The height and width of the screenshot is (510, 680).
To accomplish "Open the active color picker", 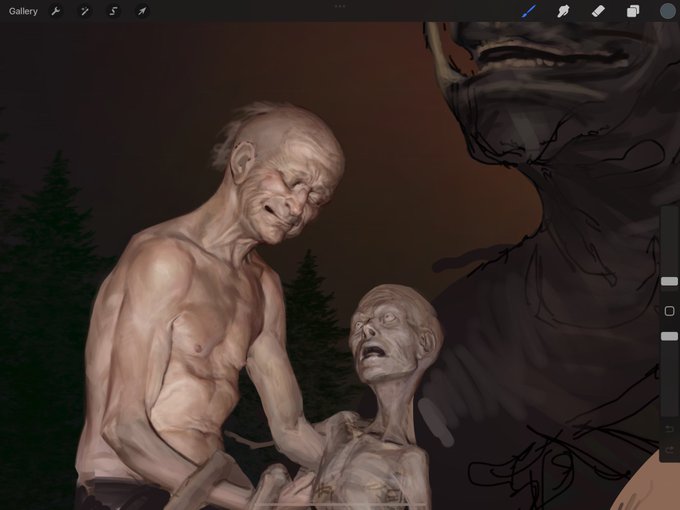I will coord(667,11).
